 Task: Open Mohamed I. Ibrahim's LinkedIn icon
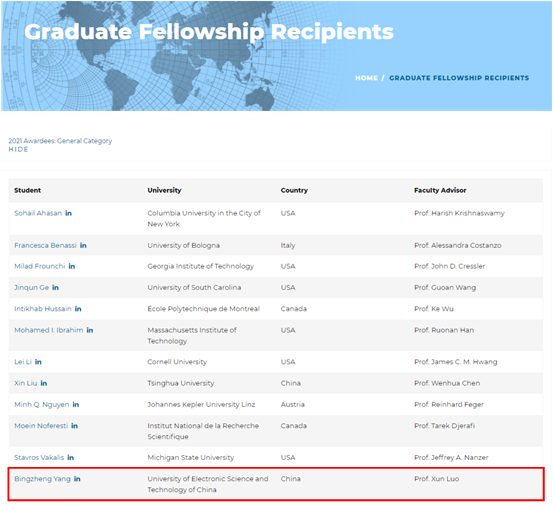(x=90, y=330)
